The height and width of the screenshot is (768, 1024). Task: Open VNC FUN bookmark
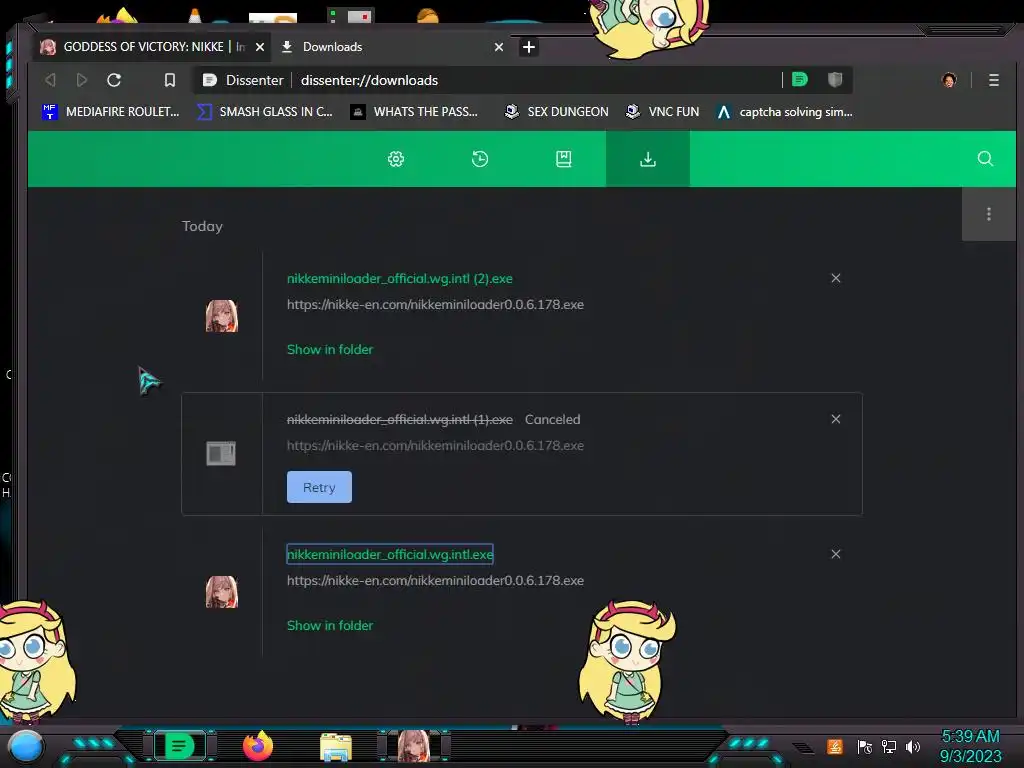[x=662, y=112]
